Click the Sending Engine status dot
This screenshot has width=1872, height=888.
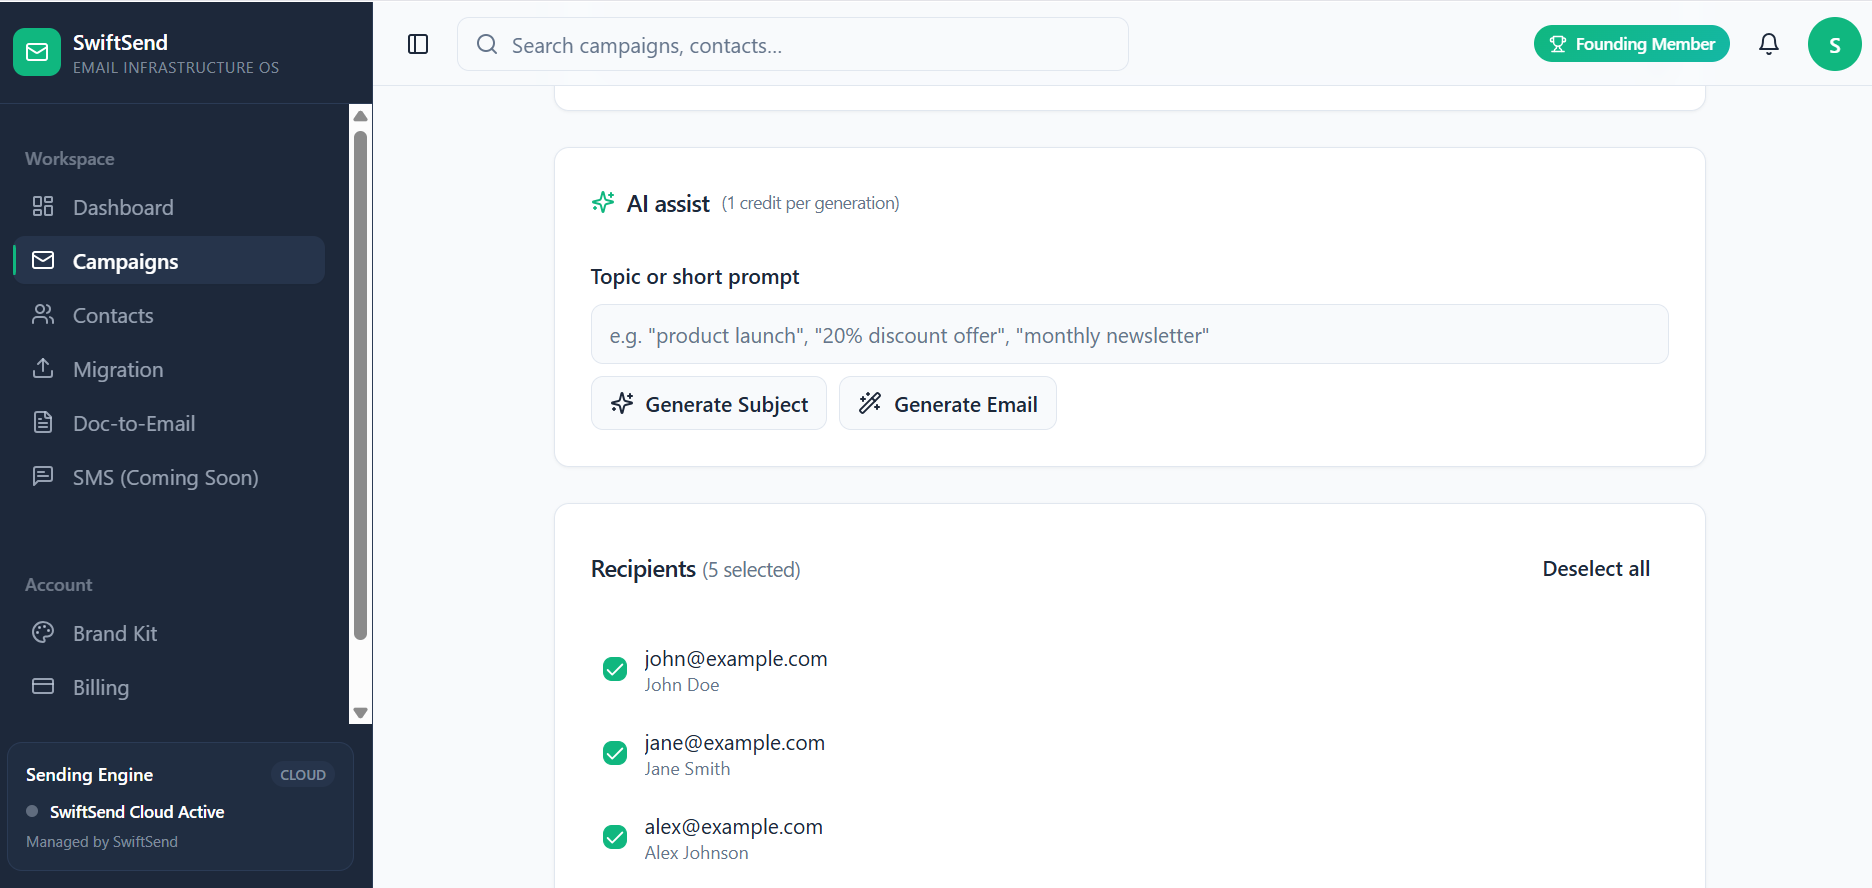pyautogui.click(x=32, y=811)
